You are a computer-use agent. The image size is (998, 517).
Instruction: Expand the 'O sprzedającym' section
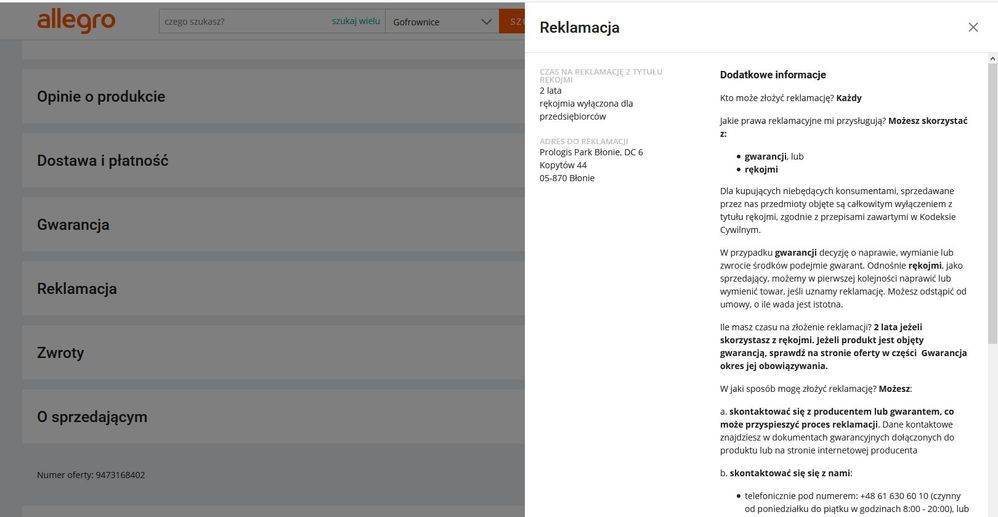click(92, 417)
